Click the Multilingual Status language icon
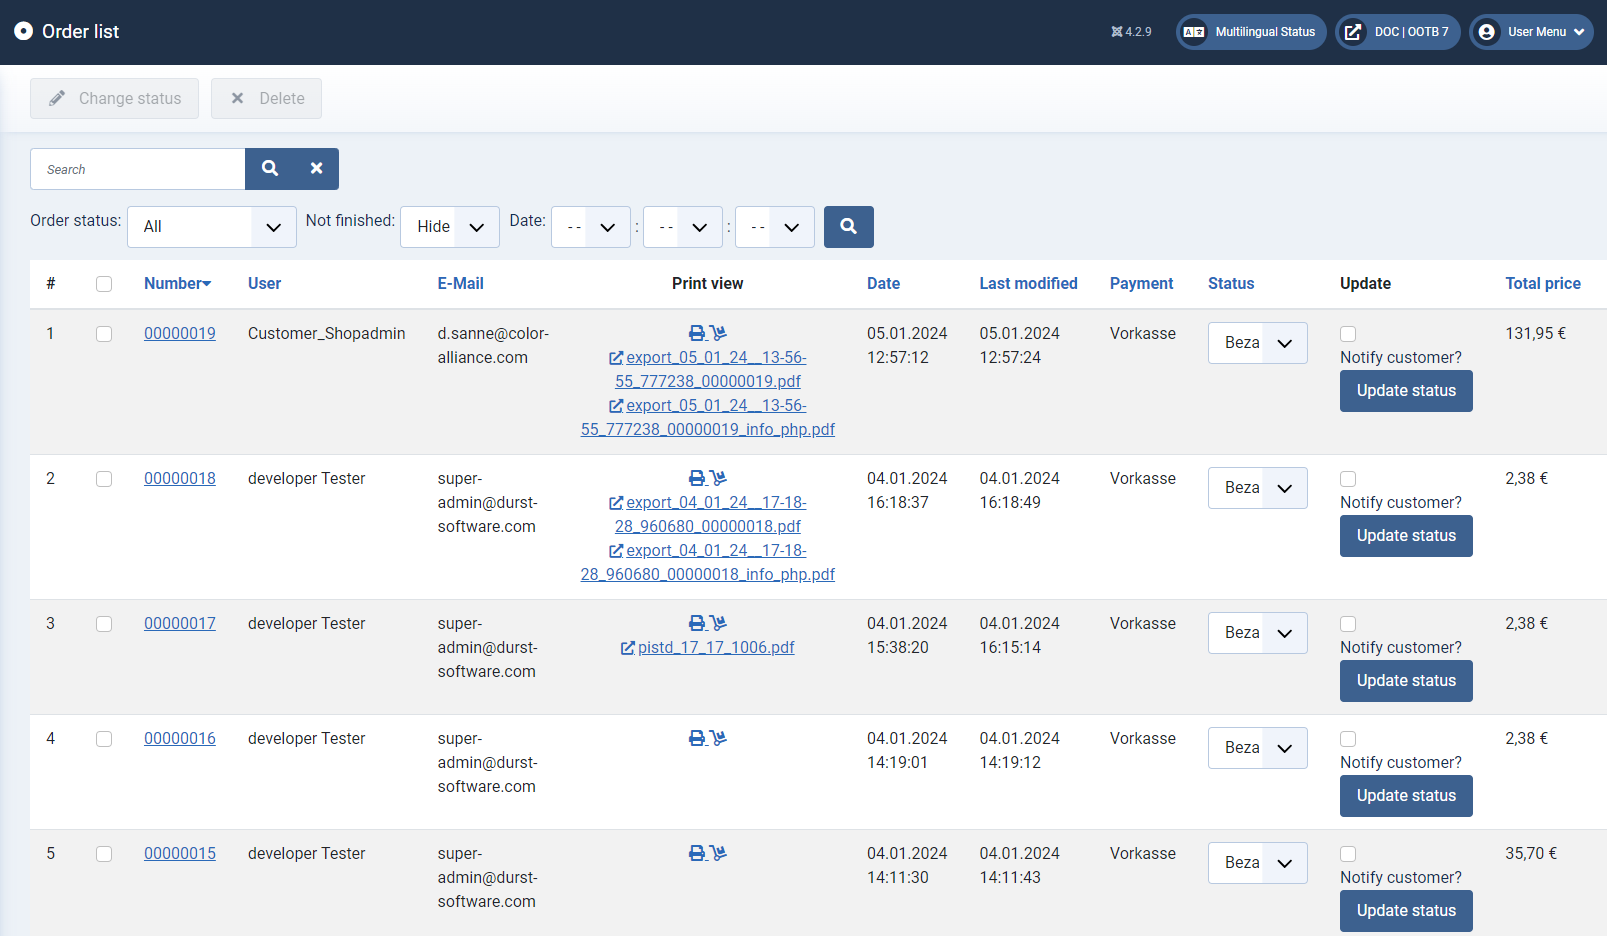Viewport: 1607px width, 936px height. [x=1194, y=32]
